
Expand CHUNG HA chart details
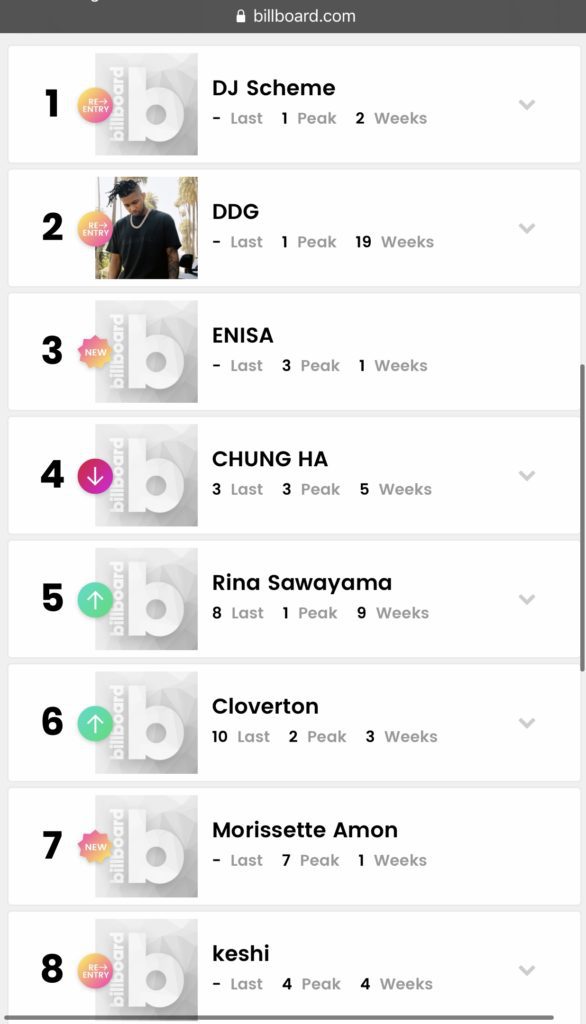[x=527, y=475]
